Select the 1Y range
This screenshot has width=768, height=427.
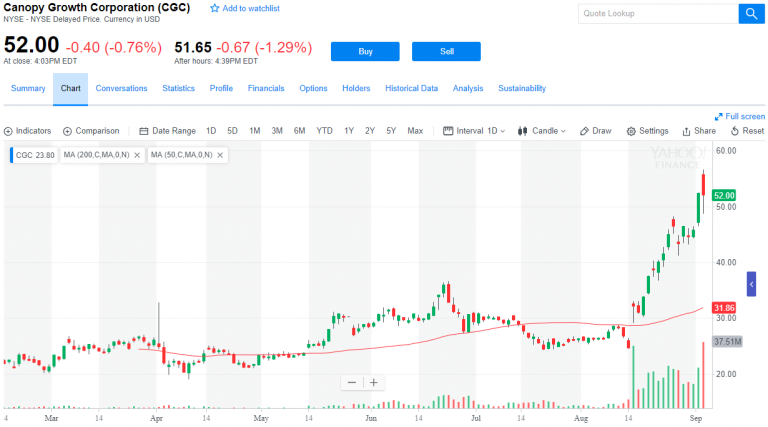[349, 131]
